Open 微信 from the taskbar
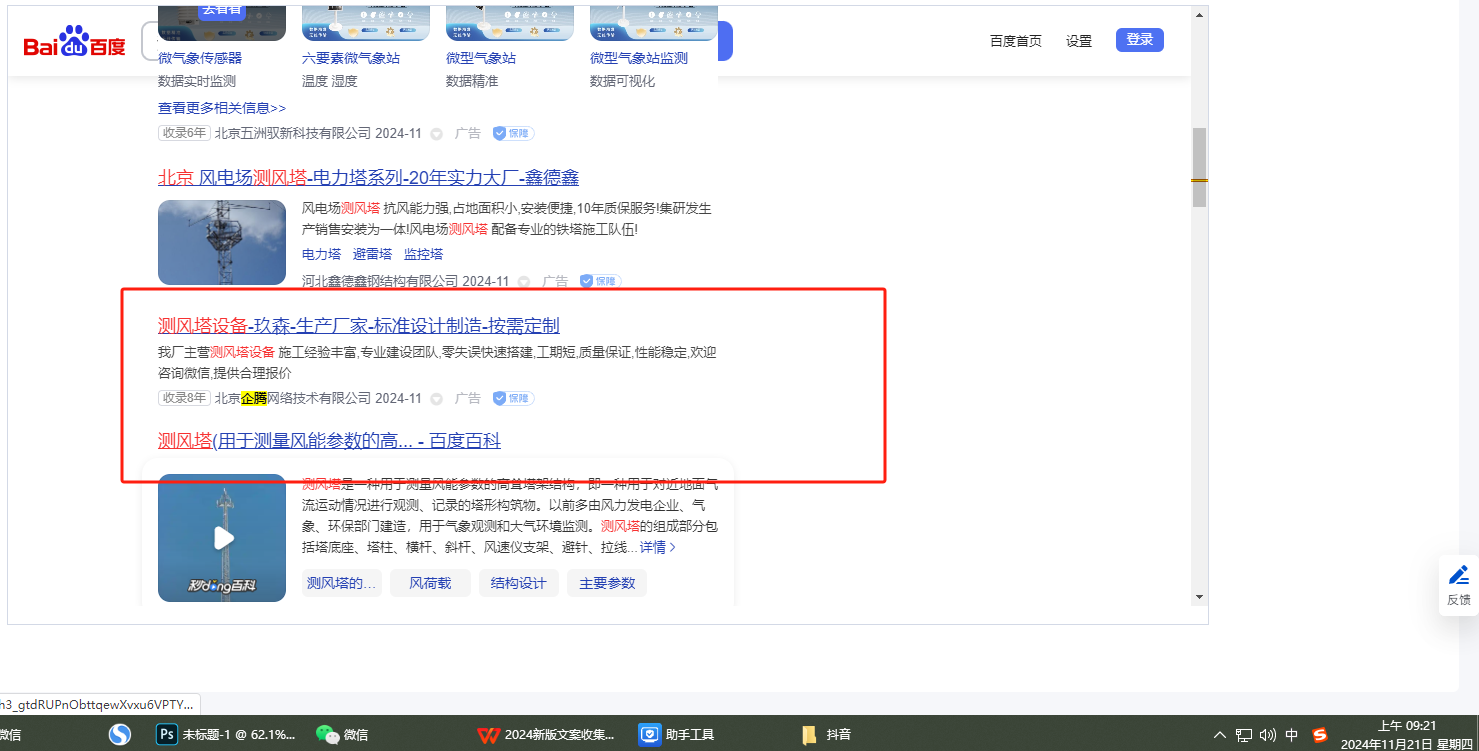Image resolution: width=1479 pixels, height=751 pixels. coord(342,735)
